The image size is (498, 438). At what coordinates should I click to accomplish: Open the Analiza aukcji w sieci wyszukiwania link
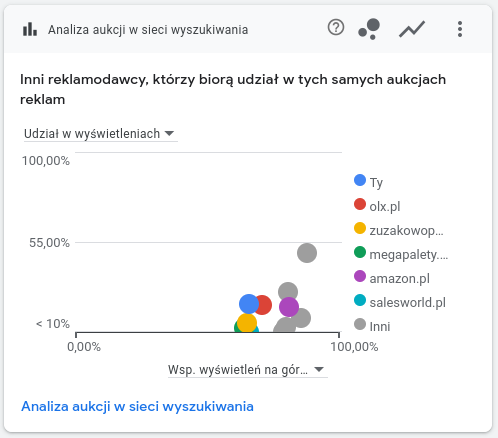point(137,407)
